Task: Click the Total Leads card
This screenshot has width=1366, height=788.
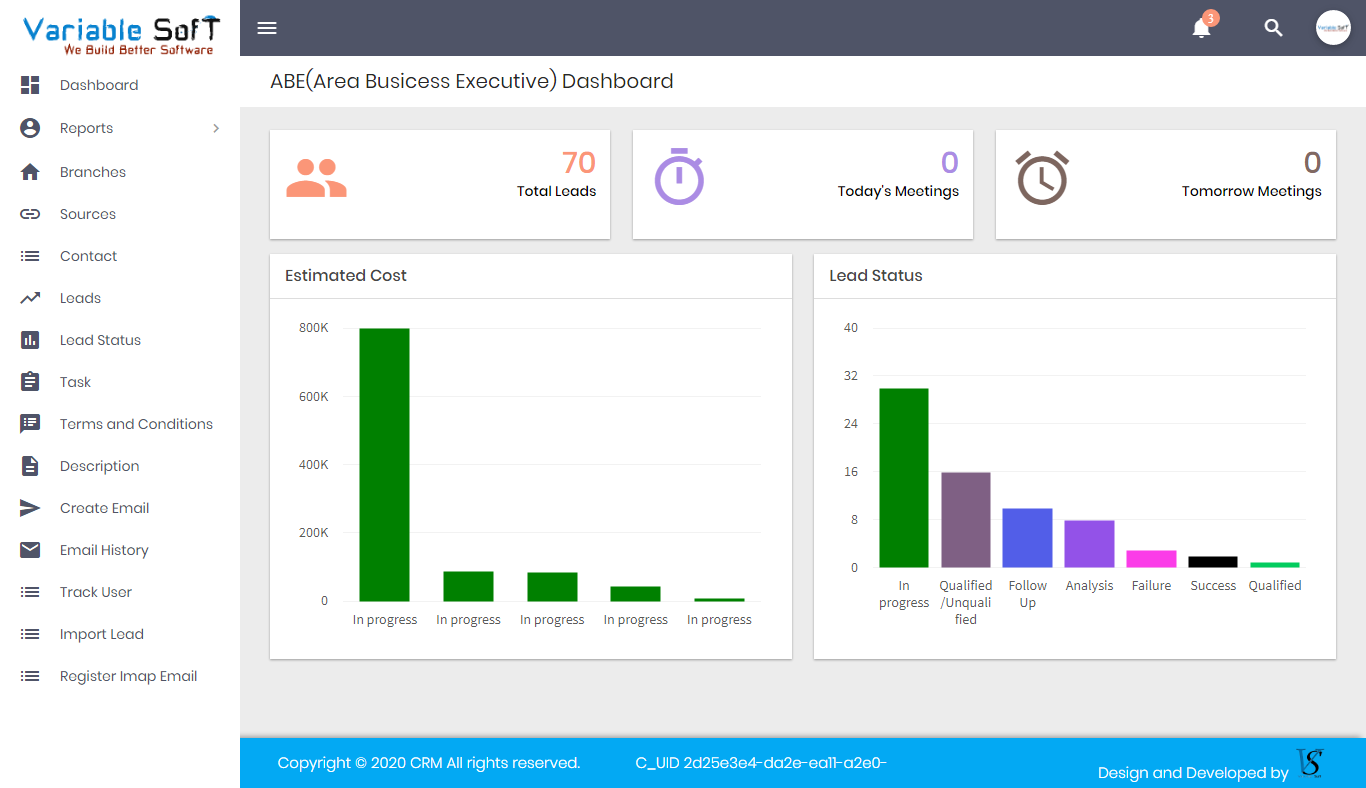Action: 440,184
